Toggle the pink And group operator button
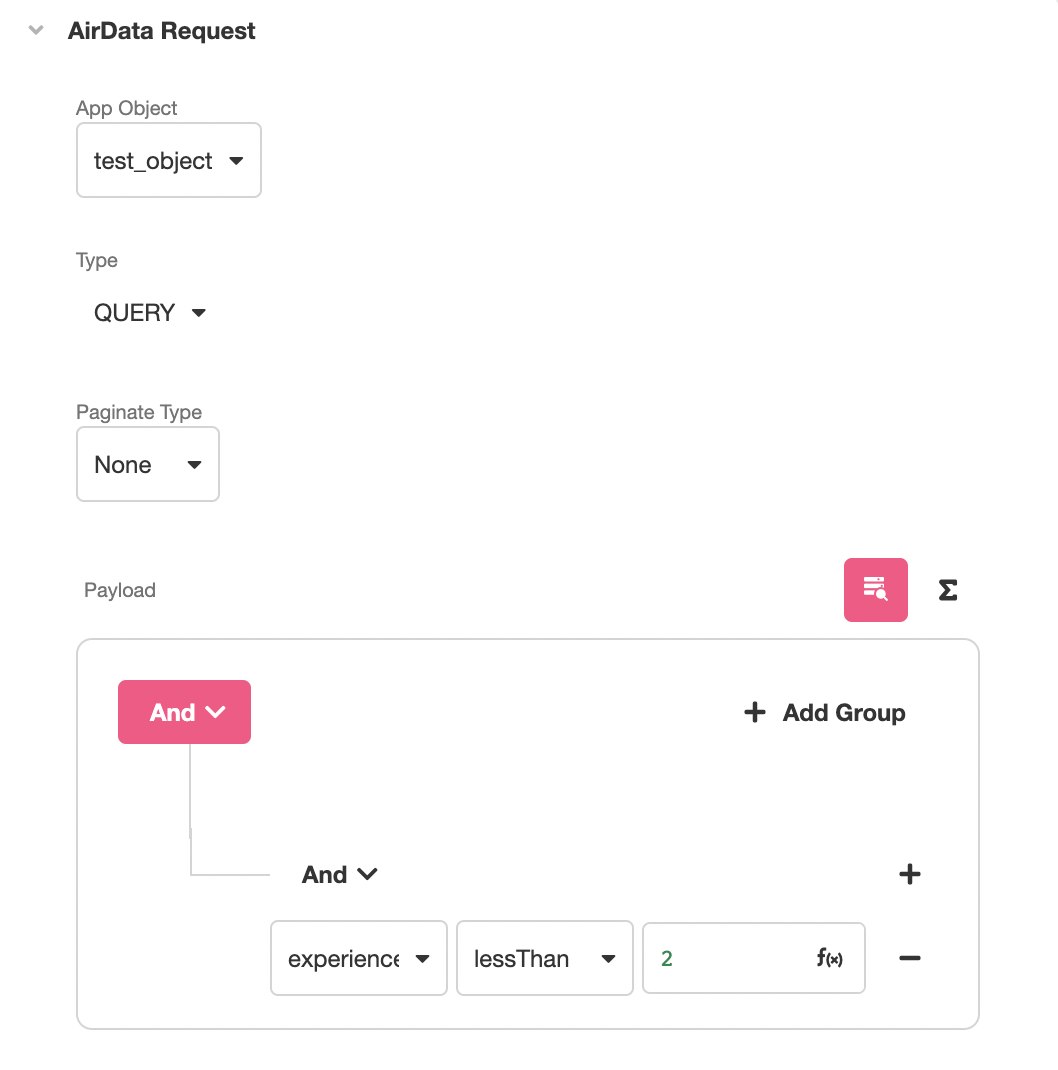The width and height of the screenshot is (1058, 1070). [184, 712]
